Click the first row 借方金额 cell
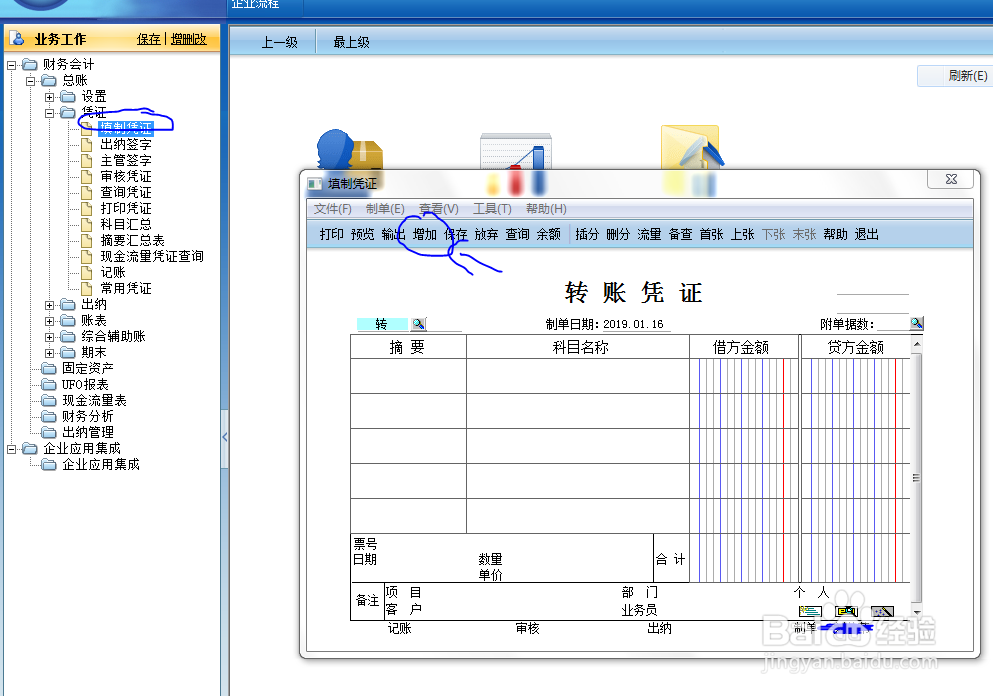 pyautogui.click(x=744, y=376)
